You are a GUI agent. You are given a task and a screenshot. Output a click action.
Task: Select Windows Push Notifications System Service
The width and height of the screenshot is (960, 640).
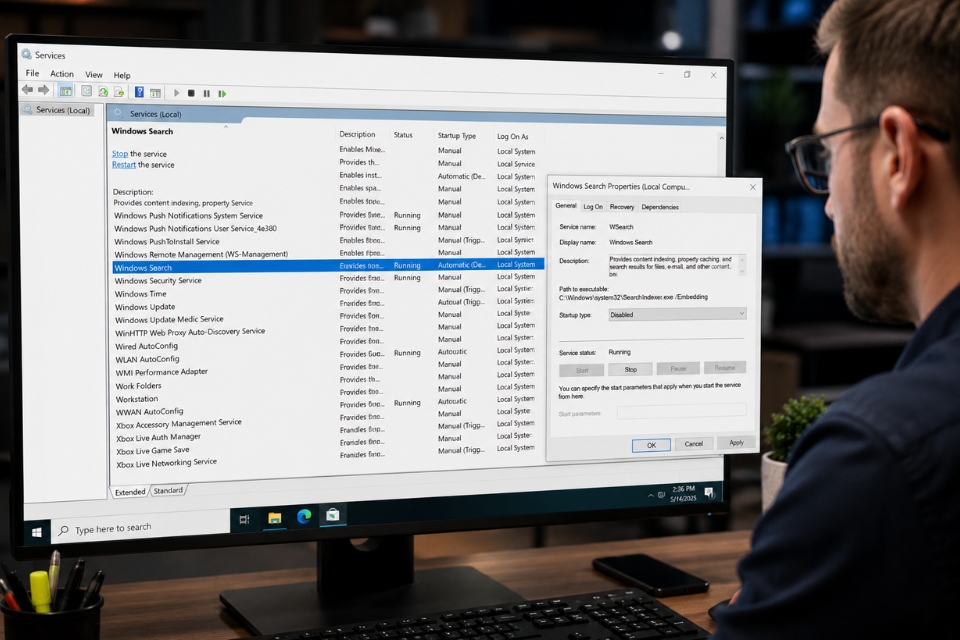(x=188, y=216)
